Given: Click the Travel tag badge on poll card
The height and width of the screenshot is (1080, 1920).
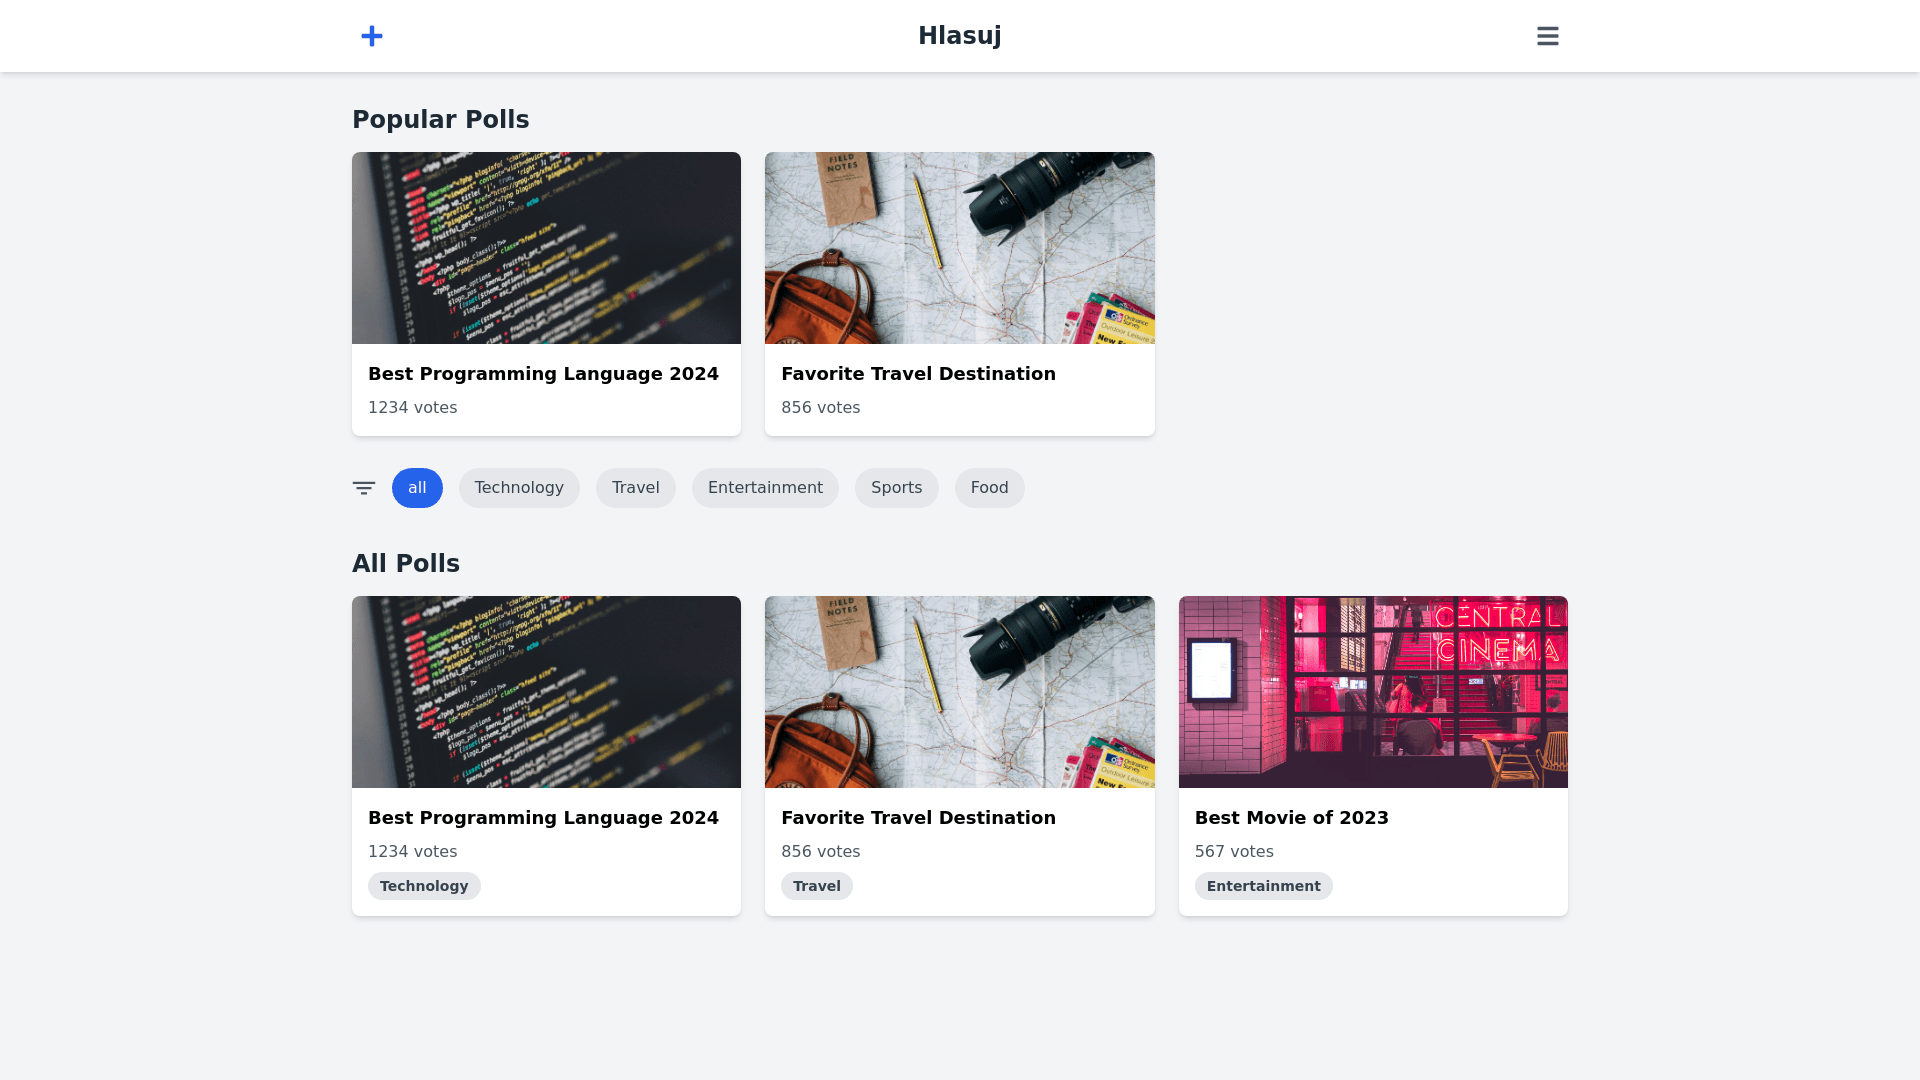Looking at the screenshot, I should pyautogui.click(x=816, y=886).
